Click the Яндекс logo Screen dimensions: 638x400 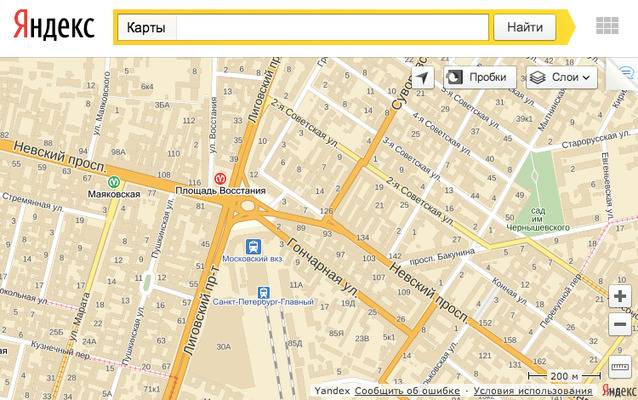click(x=55, y=25)
